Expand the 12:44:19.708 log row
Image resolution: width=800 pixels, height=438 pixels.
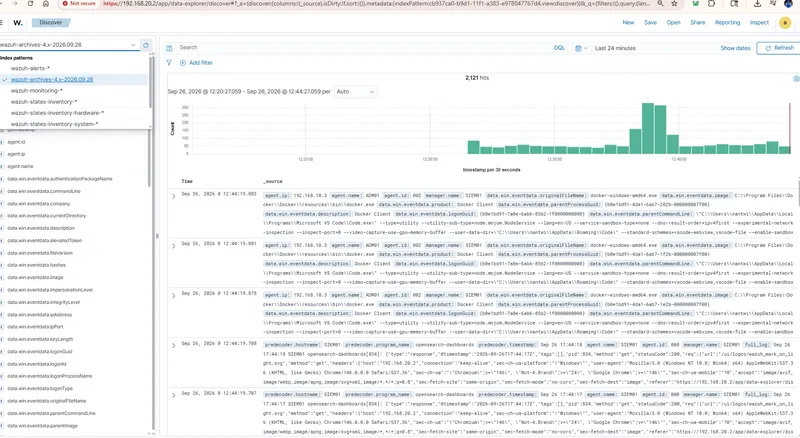pyautogui.click(x=173, y=346)
